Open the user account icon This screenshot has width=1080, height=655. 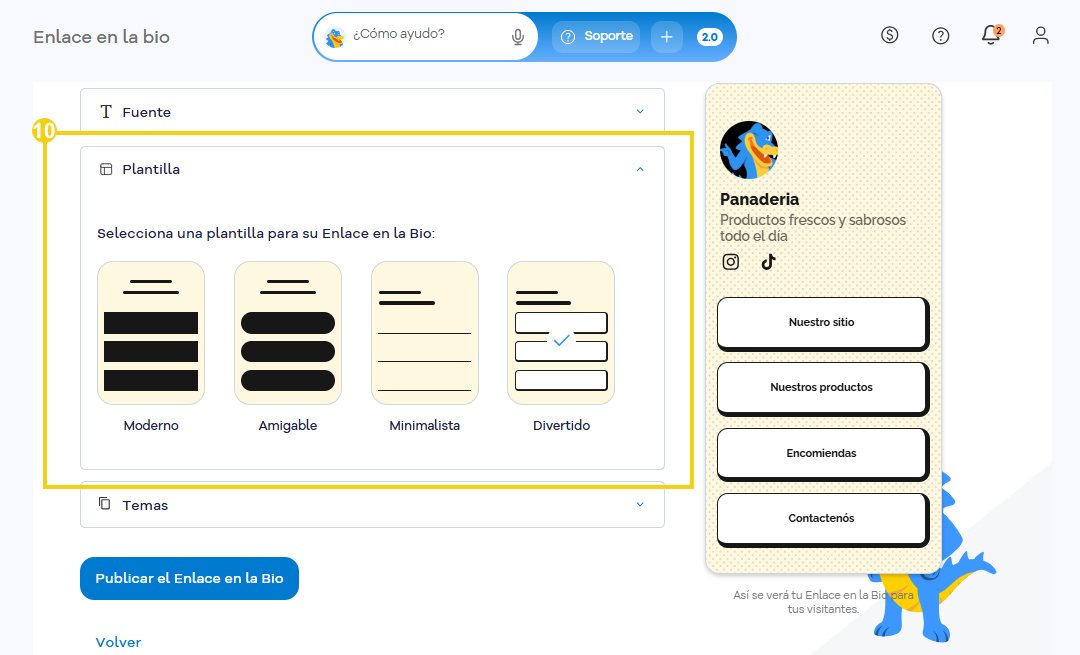pyautogui.click(x=1040, y=35)
